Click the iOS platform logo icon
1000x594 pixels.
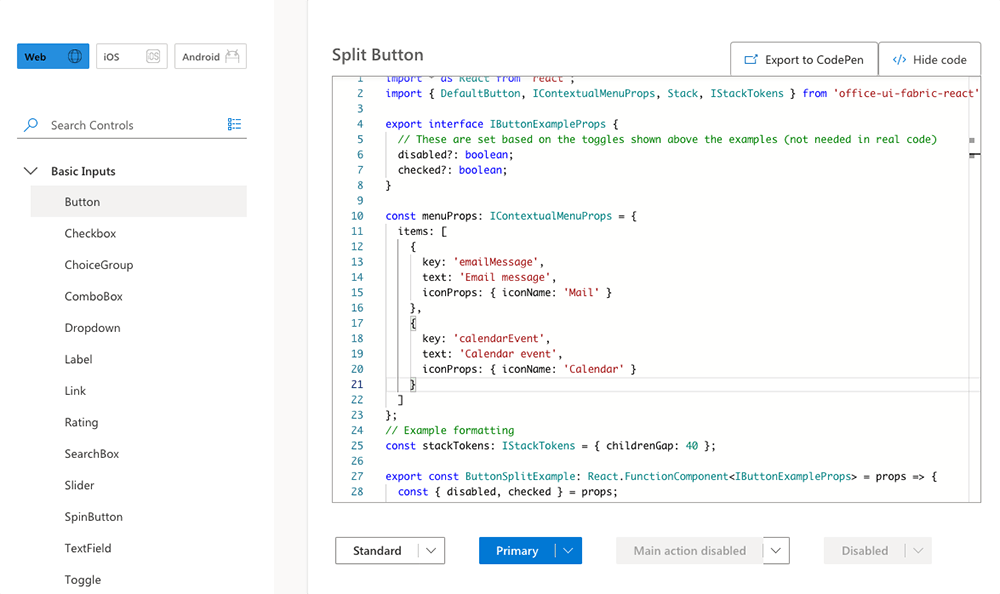[x=153, y=57]
